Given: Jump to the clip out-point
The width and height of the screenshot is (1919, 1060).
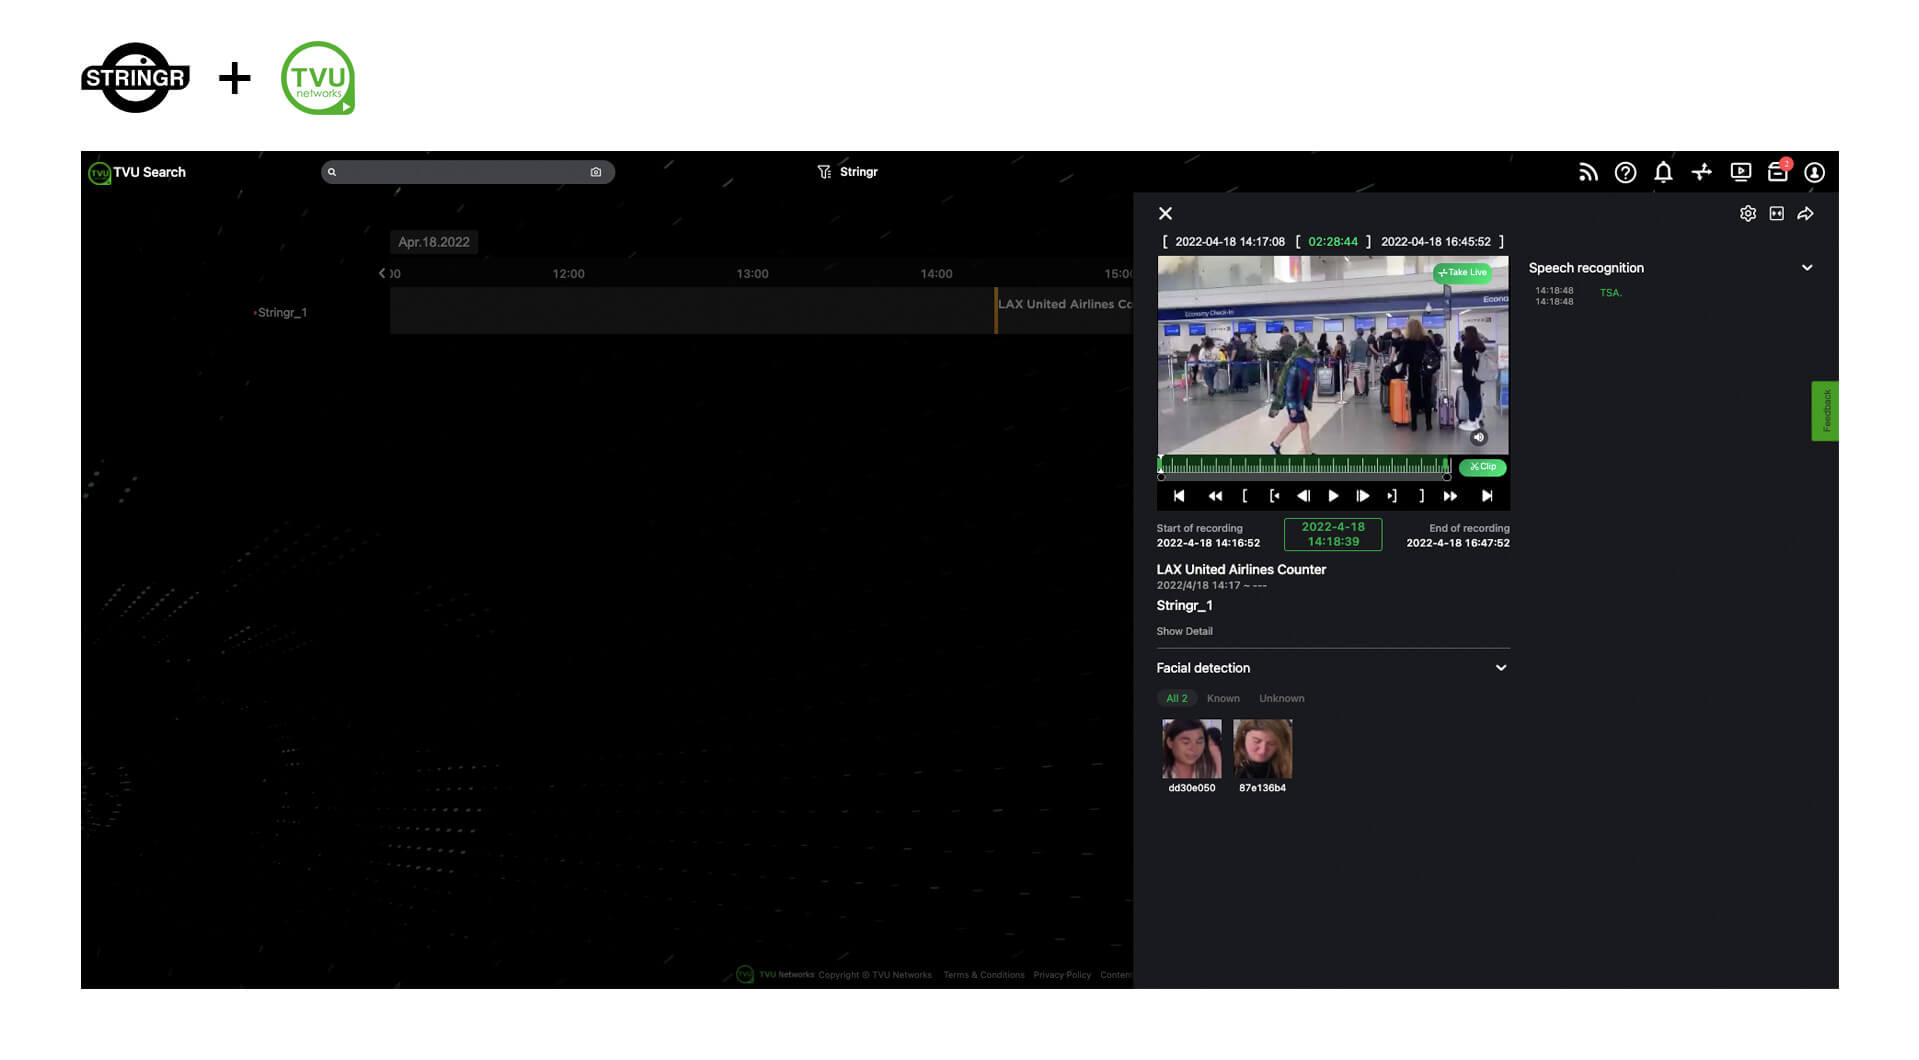Looking at the screenshot, I should [1392, 496].
